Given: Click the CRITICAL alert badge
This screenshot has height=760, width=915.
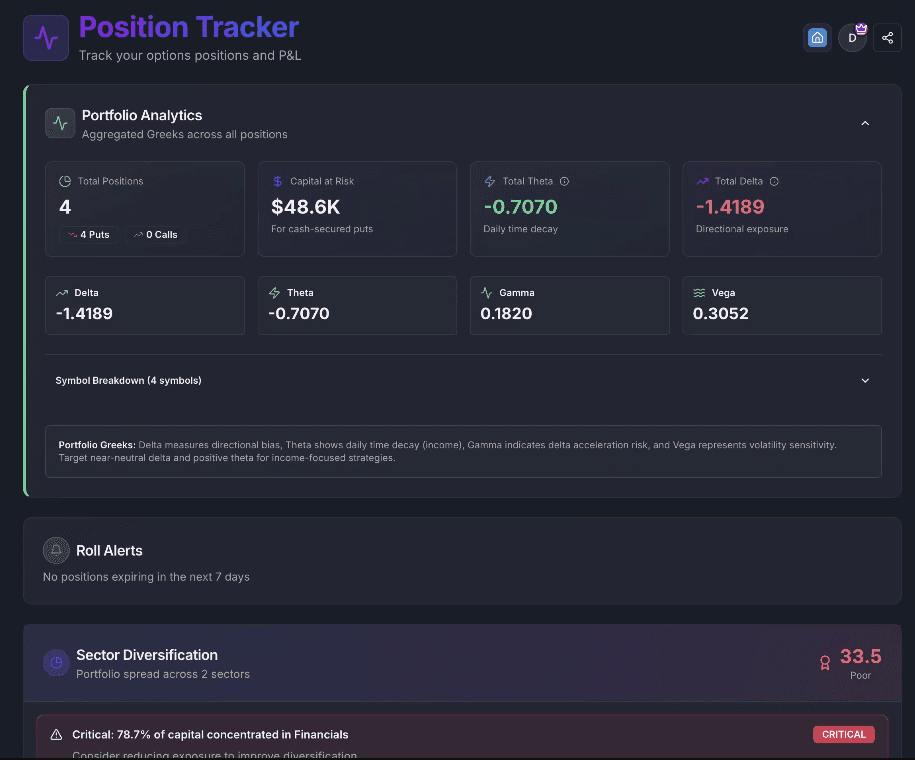Looking at the screenshot, I should coord(843,734).
